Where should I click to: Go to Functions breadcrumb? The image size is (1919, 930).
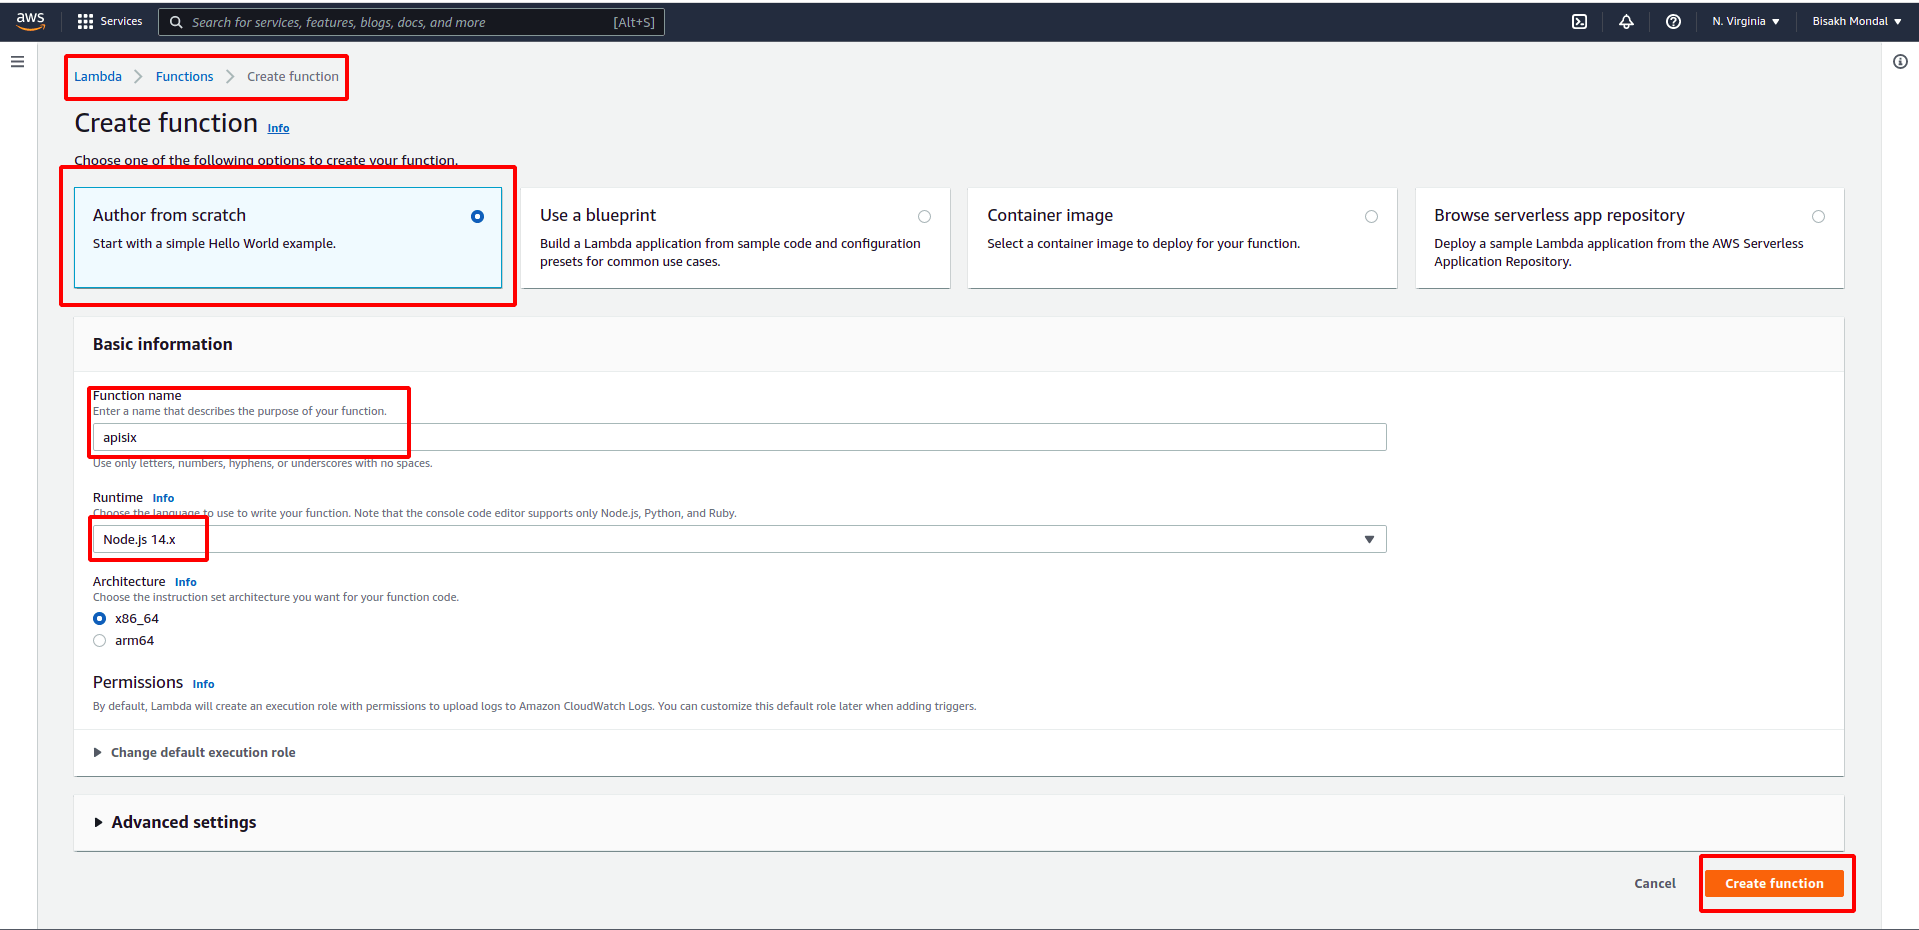(x=184, y=77)
